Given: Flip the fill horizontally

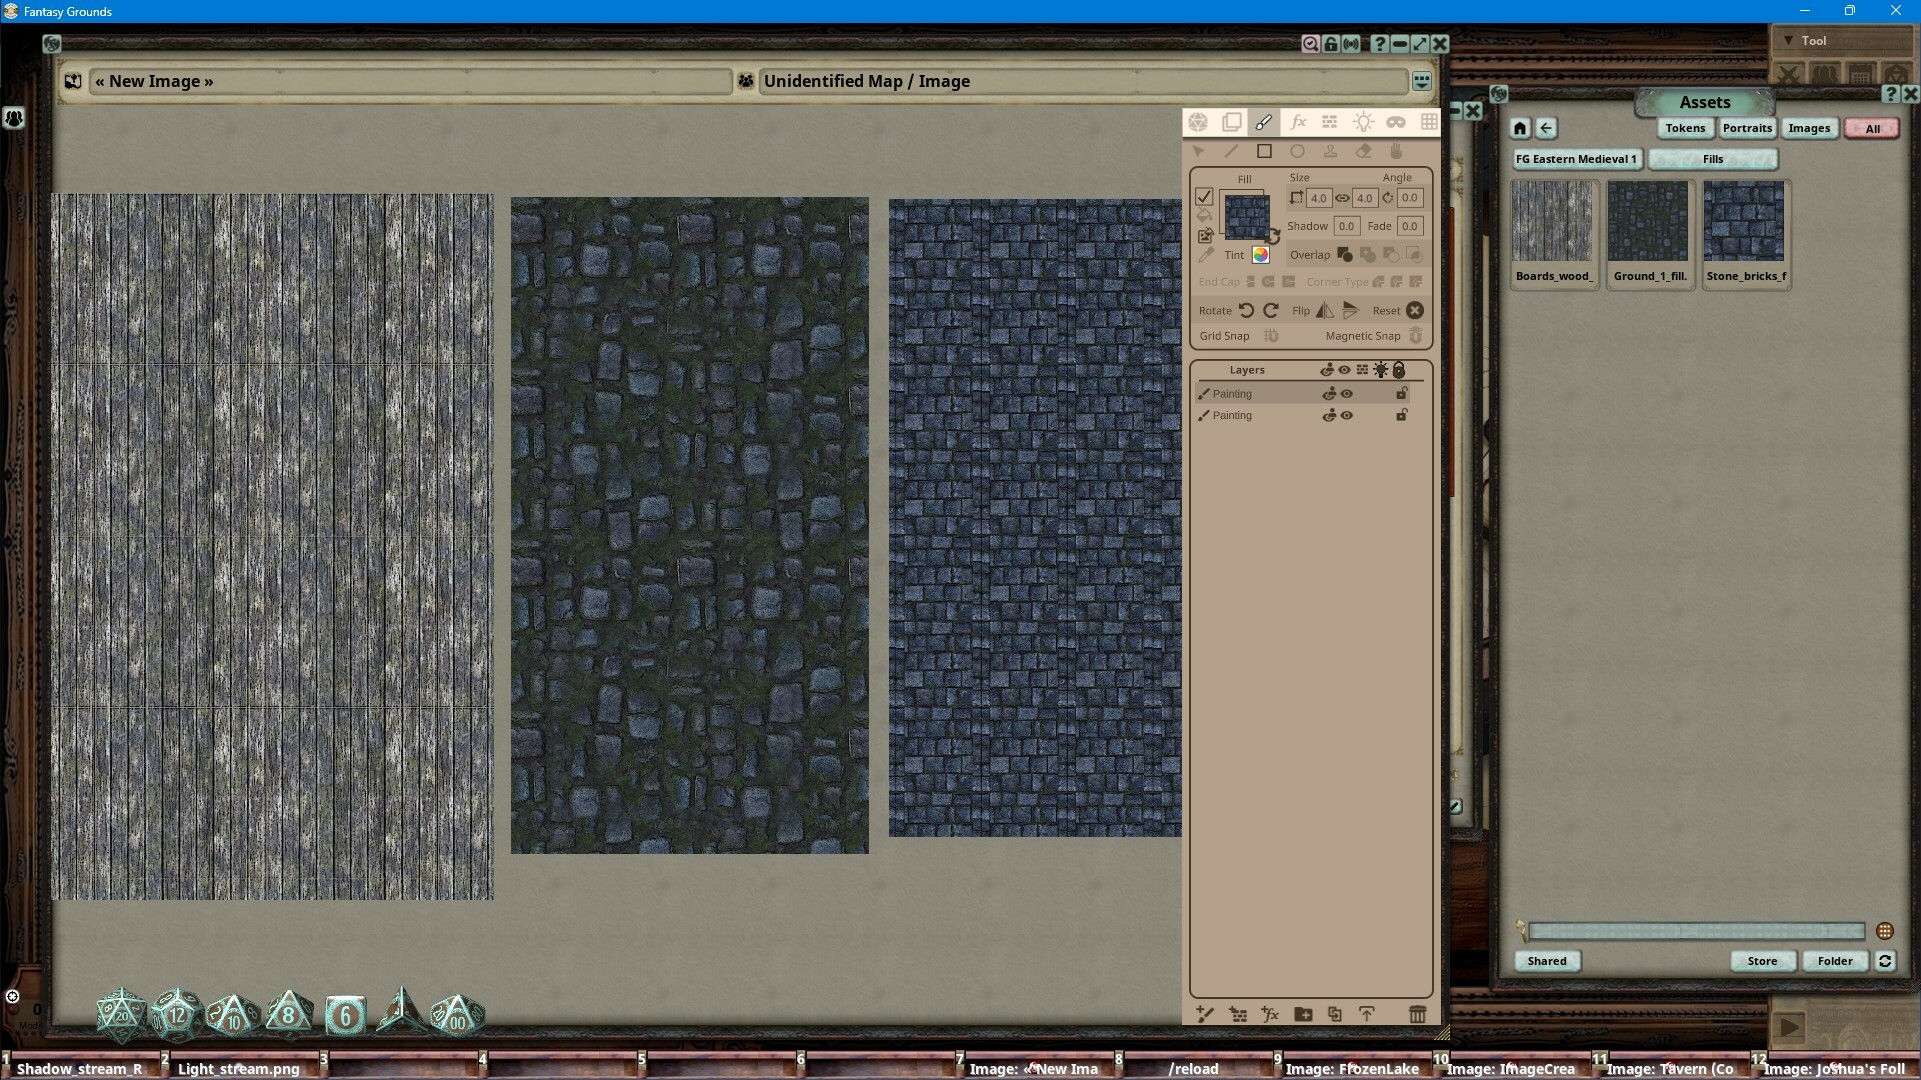Looking at the screenshot, I should click(1324, 311).
